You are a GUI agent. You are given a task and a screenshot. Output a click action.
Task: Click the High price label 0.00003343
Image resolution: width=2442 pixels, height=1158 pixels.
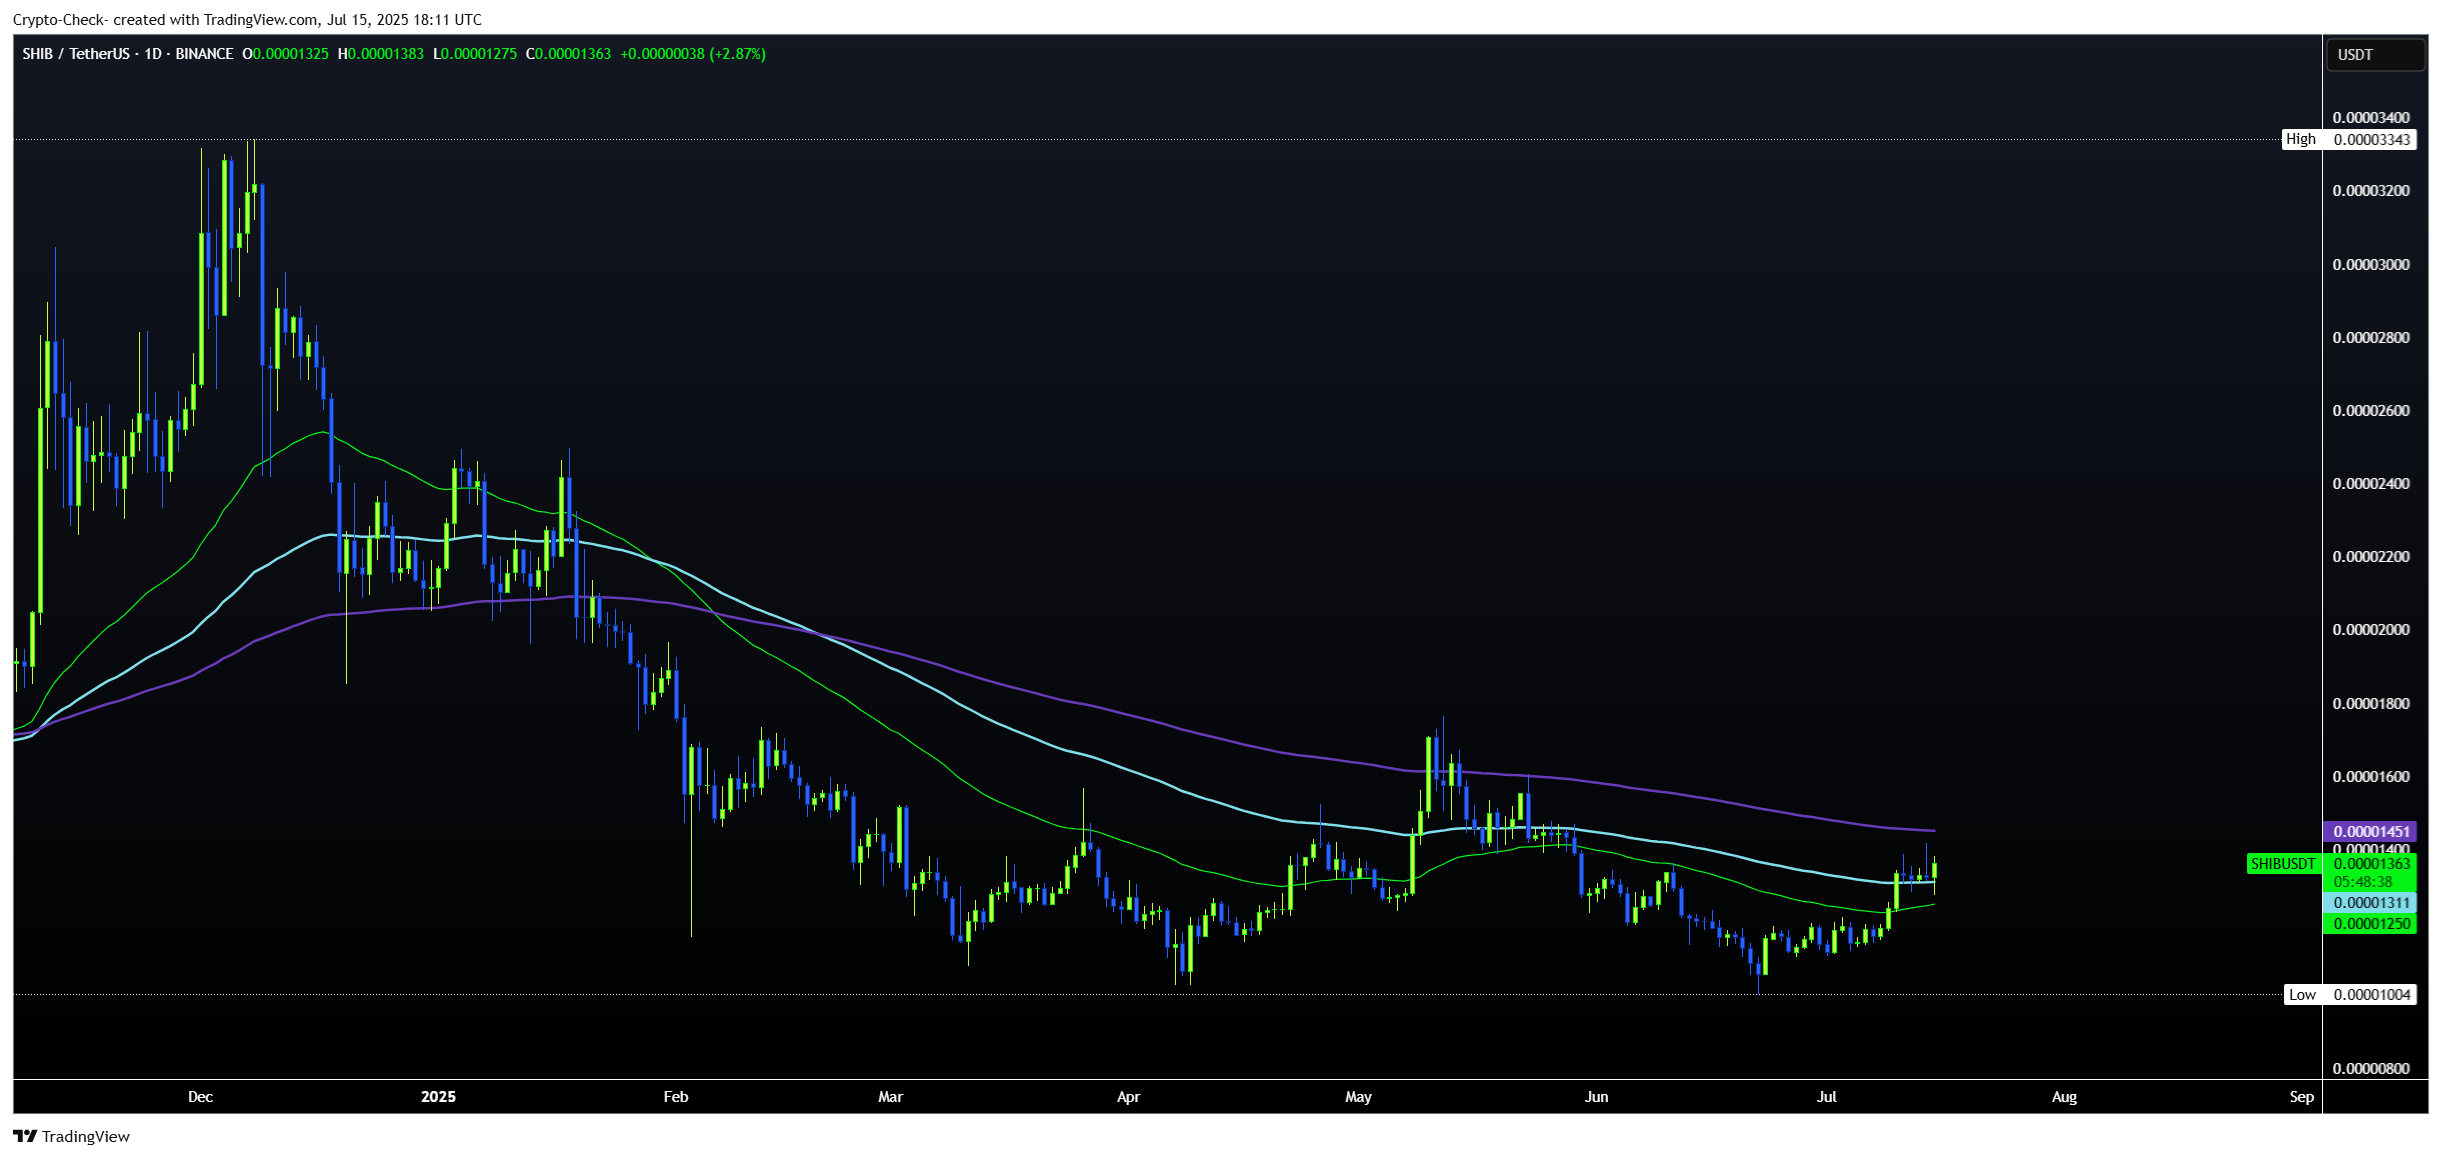tap(2371, 140)
